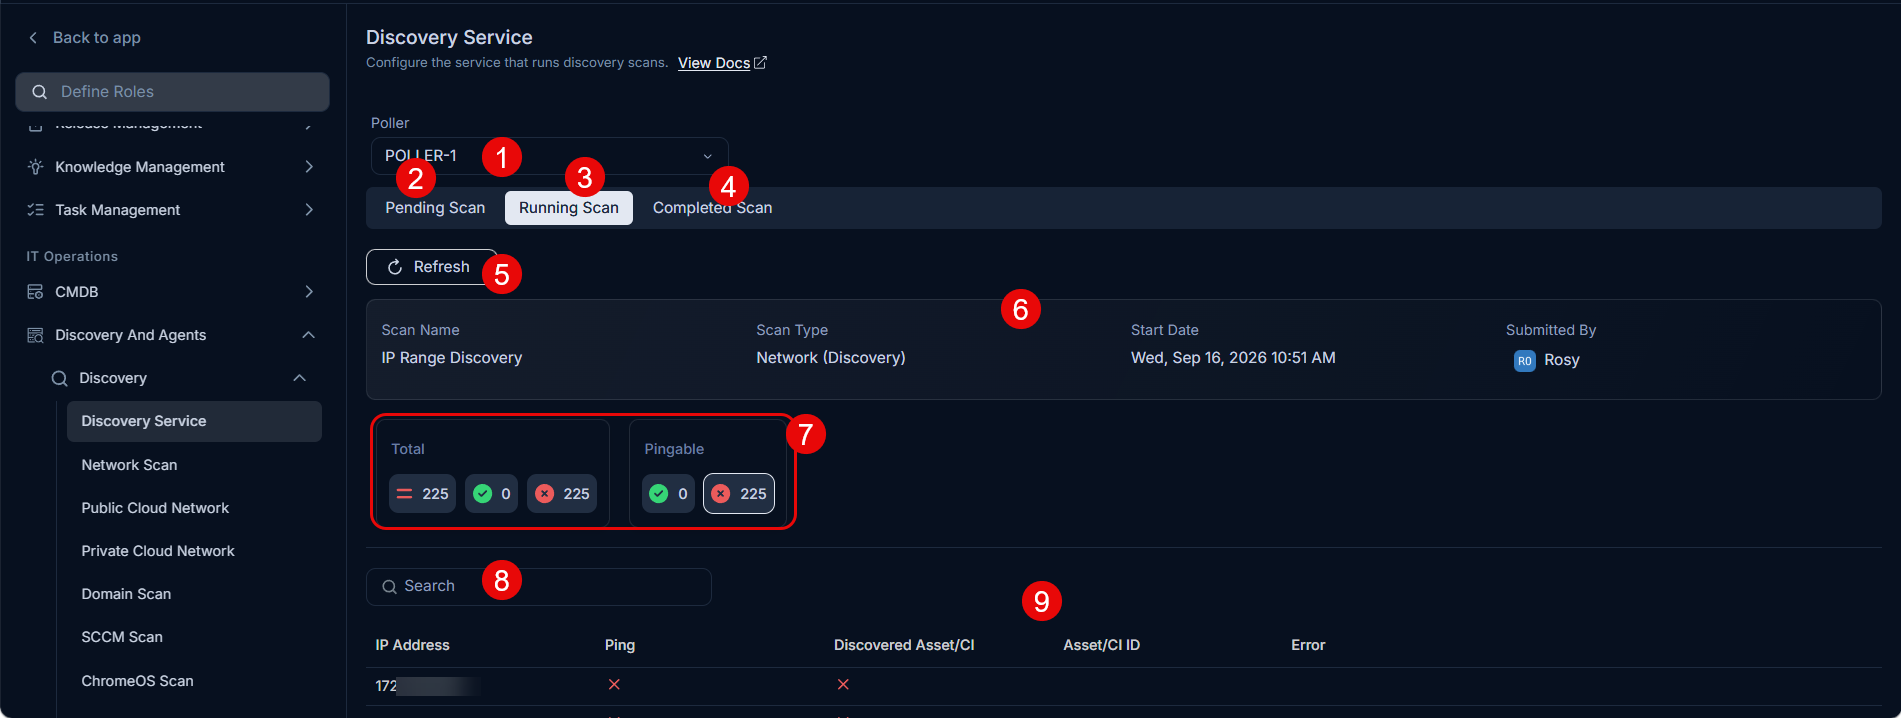Click the IP Range Discovery scan name
This screenshot has height=718, width=1901.
click(452, 358)
